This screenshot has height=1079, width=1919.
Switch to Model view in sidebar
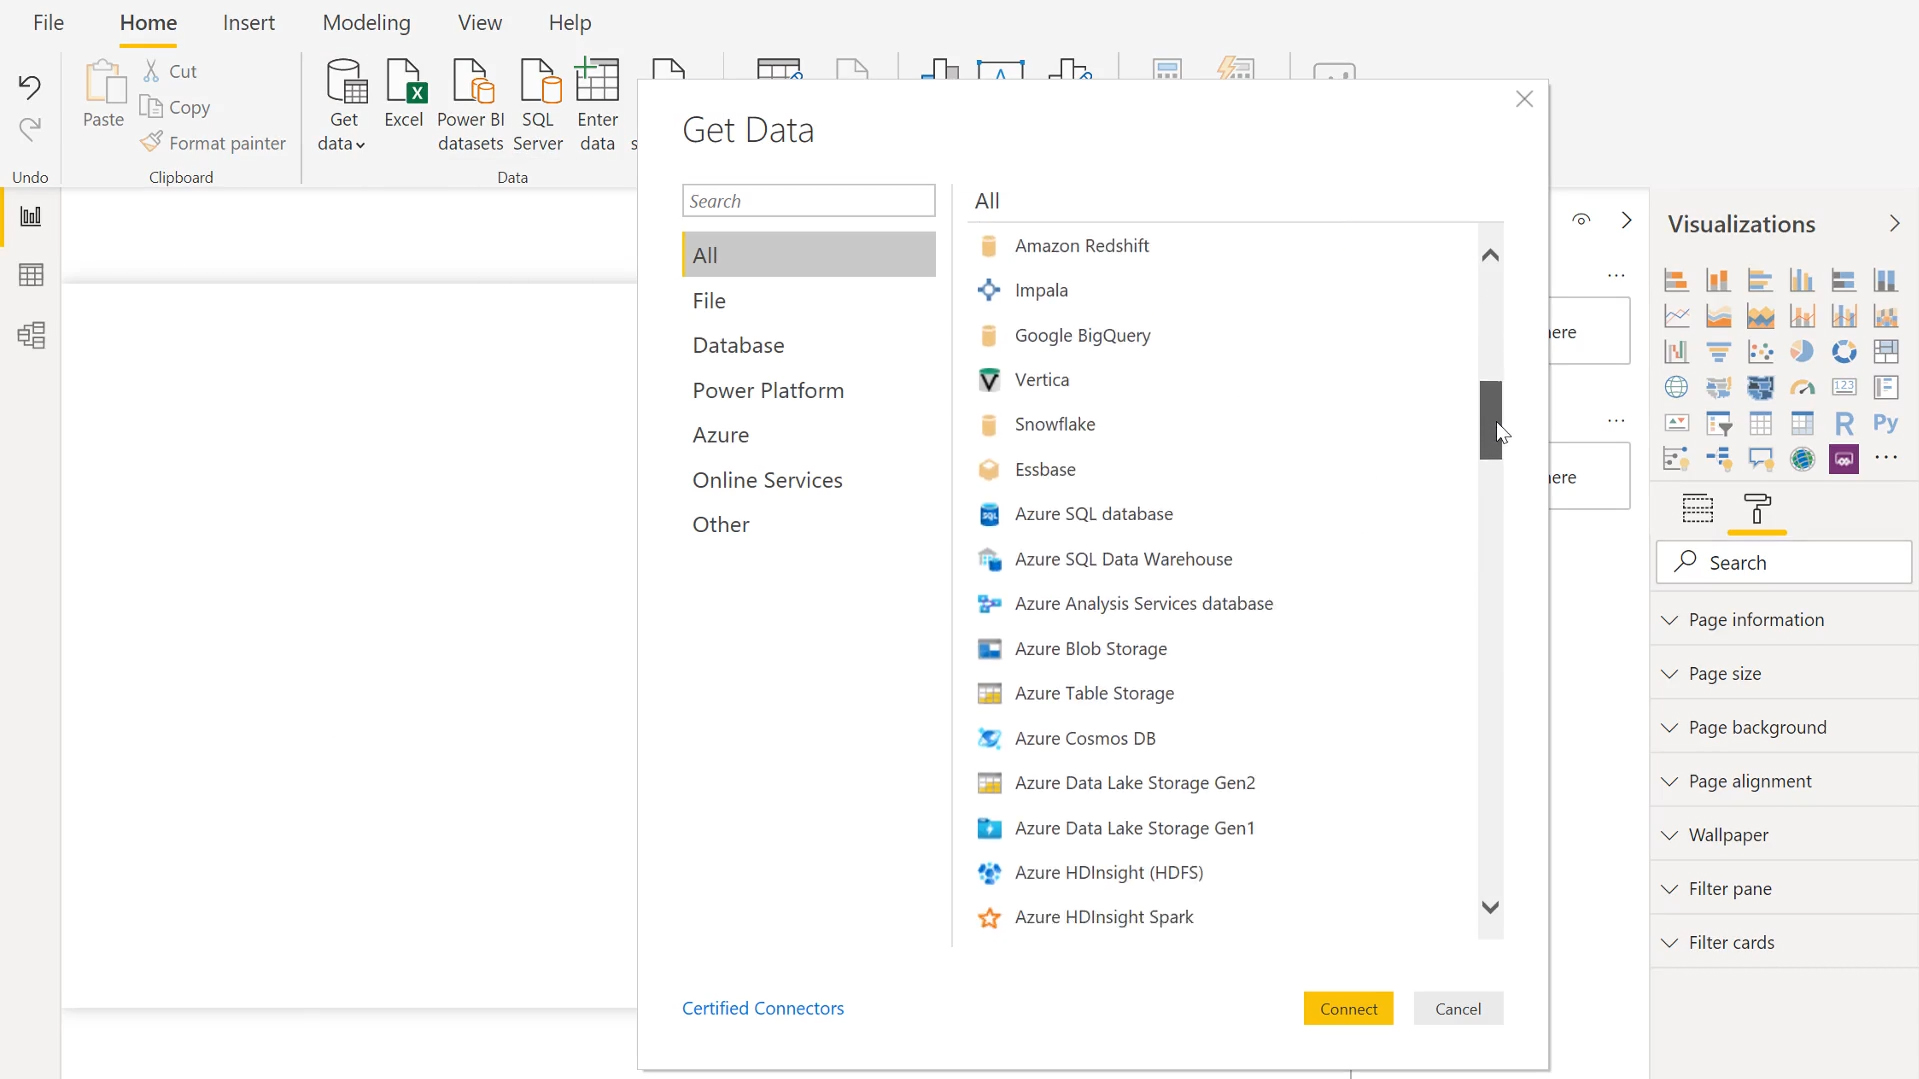pyautogui.click(x=31, y=335)
